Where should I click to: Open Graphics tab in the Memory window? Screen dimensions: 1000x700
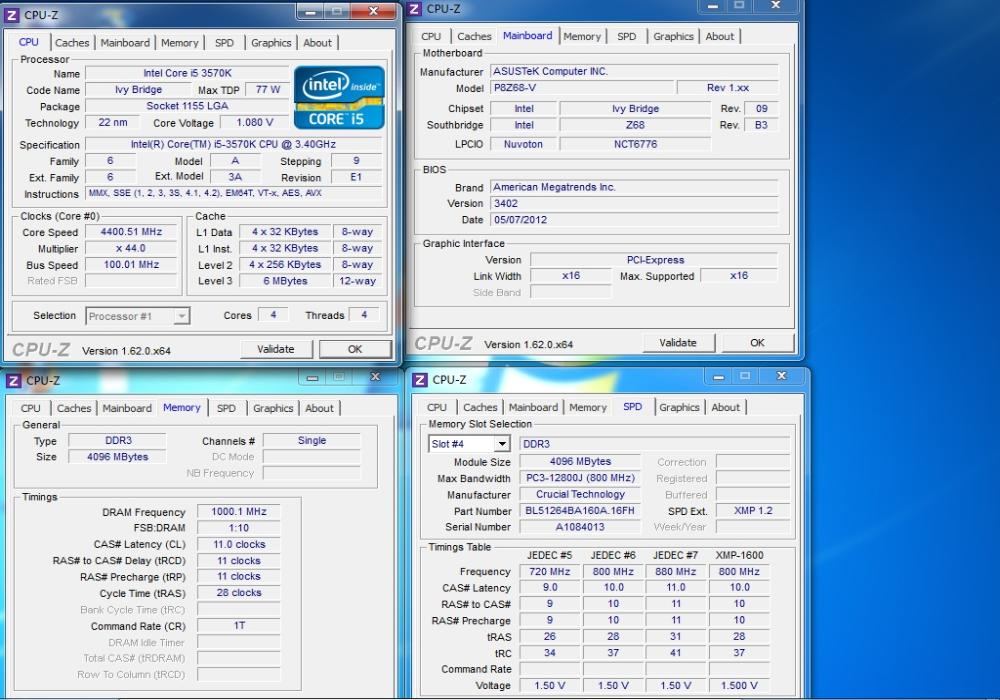click(x=273, y=408)
